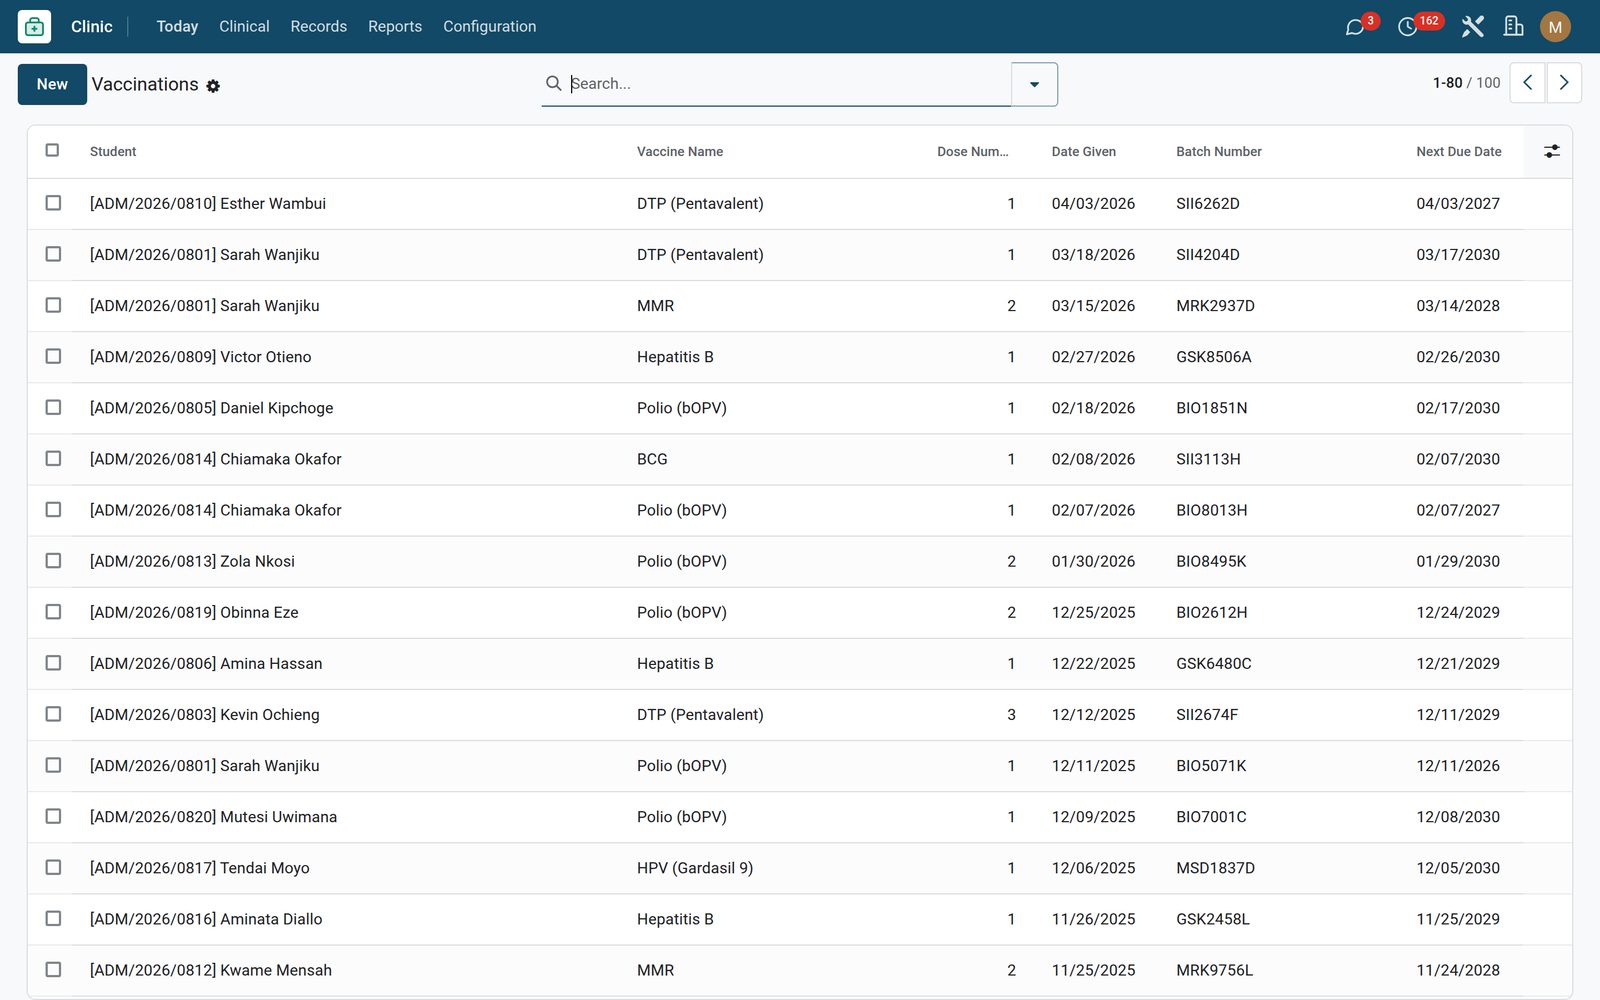This screenshot has width=1600, height=1000.
Task: Go to the next page of records
Action: tap(1564, 83)
